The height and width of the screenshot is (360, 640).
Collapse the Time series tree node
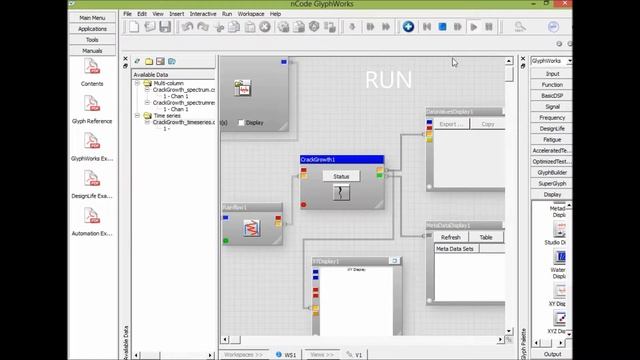[138, 116]
